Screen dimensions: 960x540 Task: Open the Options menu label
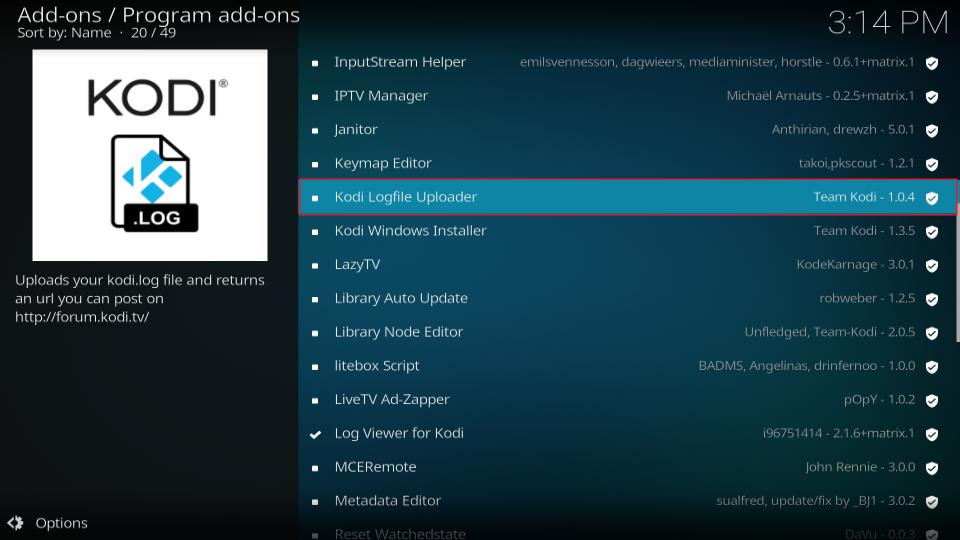[x=61, y=523]
